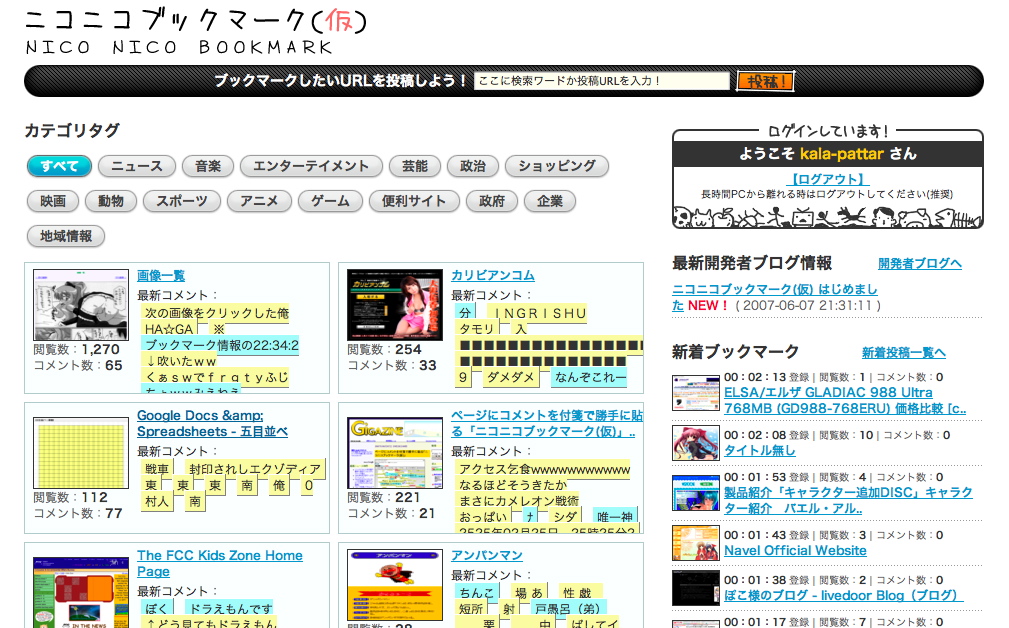
Task: Open the タイトル無し new bookmark
Action: [759, 450]
